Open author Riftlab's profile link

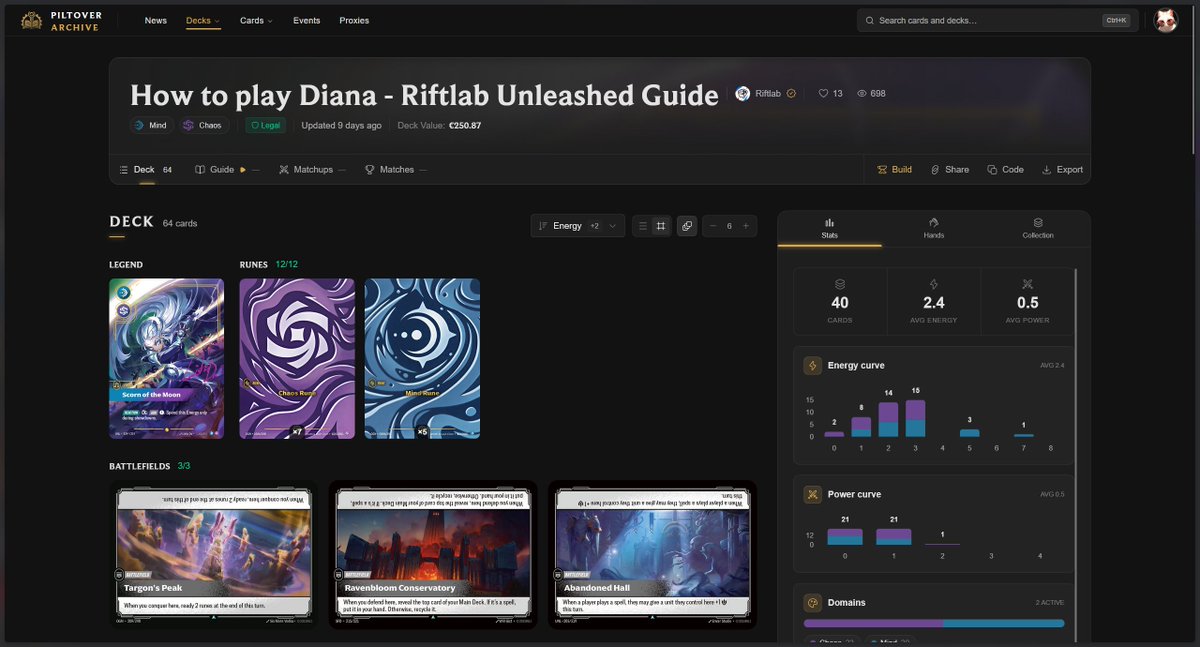[x=768, y=94]
